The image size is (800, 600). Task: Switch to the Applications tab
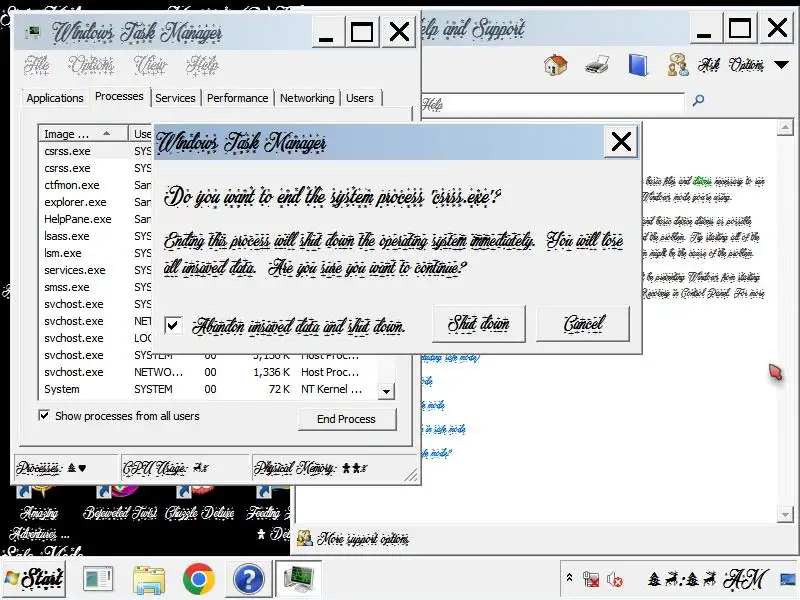coord(55,98)
